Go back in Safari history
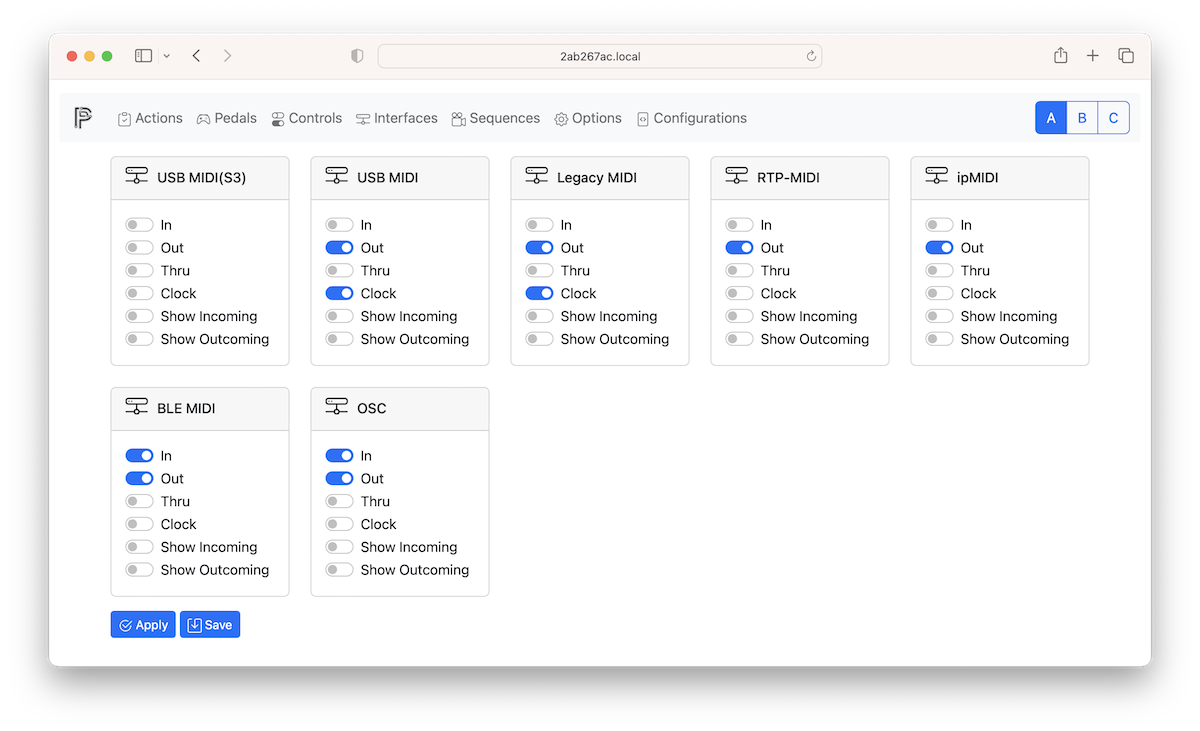Screen dimensions: 1200x731 [x=196, y=56]
